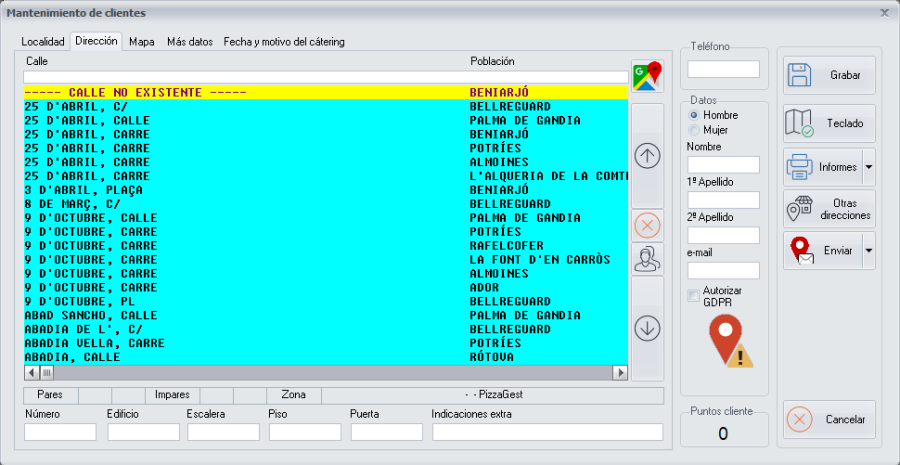Open Teclado map keyboard button
This screenshot has height=465, width=900.
pyautogui.click(x=829, y=124)
